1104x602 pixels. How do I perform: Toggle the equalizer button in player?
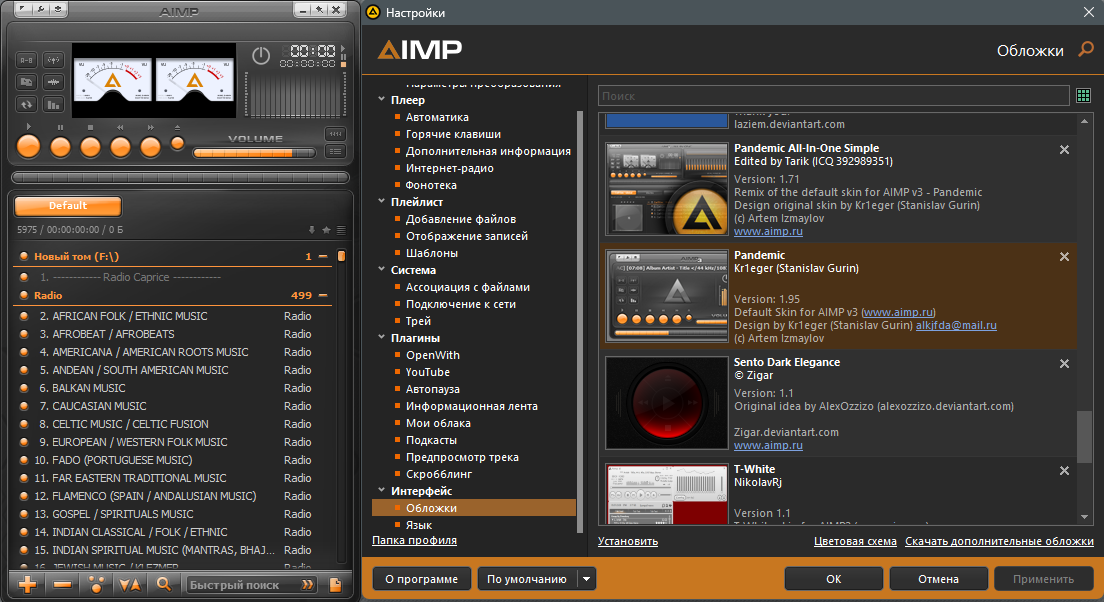pyautogui.click(x=53, y=105)
